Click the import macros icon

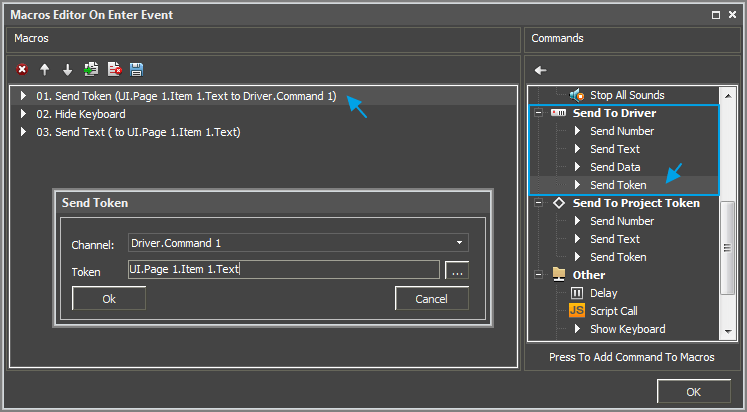click(91, 70)
